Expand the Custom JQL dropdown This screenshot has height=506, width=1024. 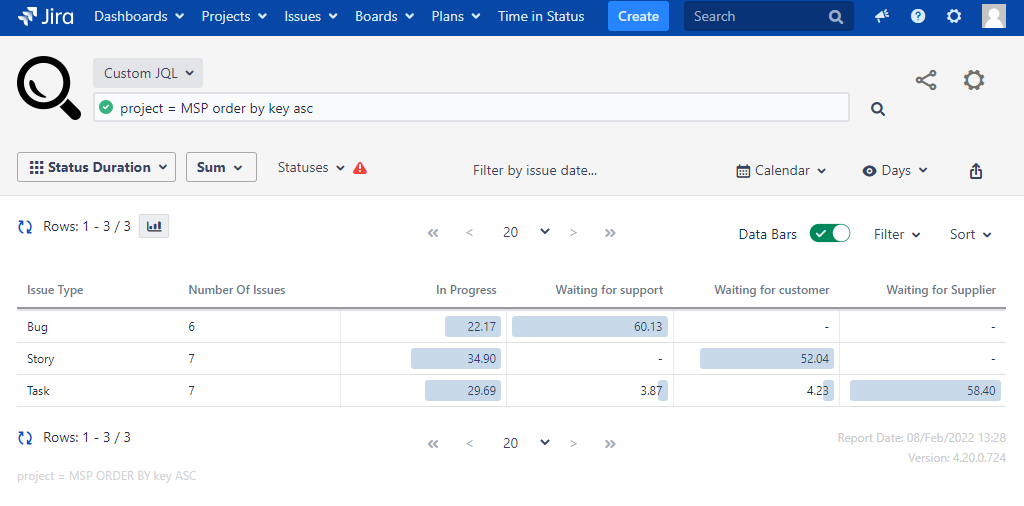148,73
